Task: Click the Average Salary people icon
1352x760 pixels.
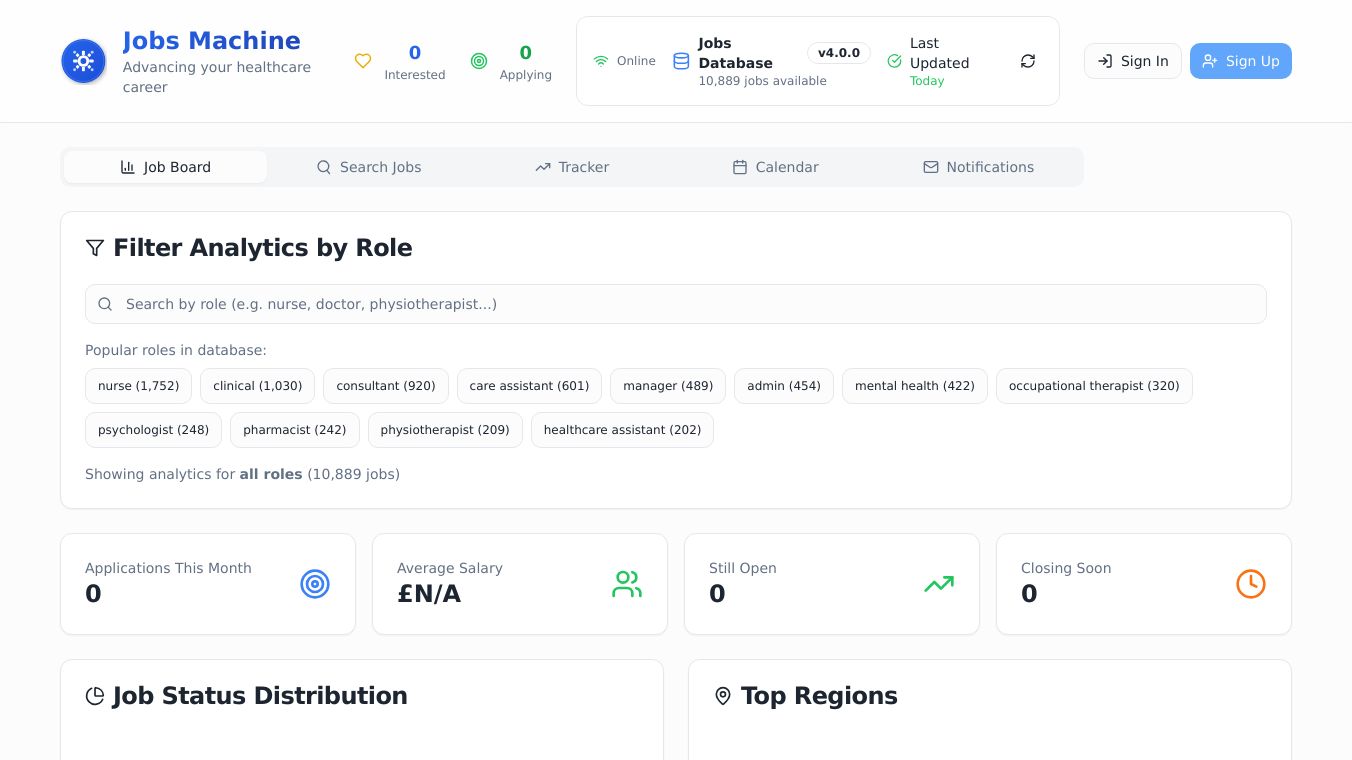Action: [x=627, y=584]
